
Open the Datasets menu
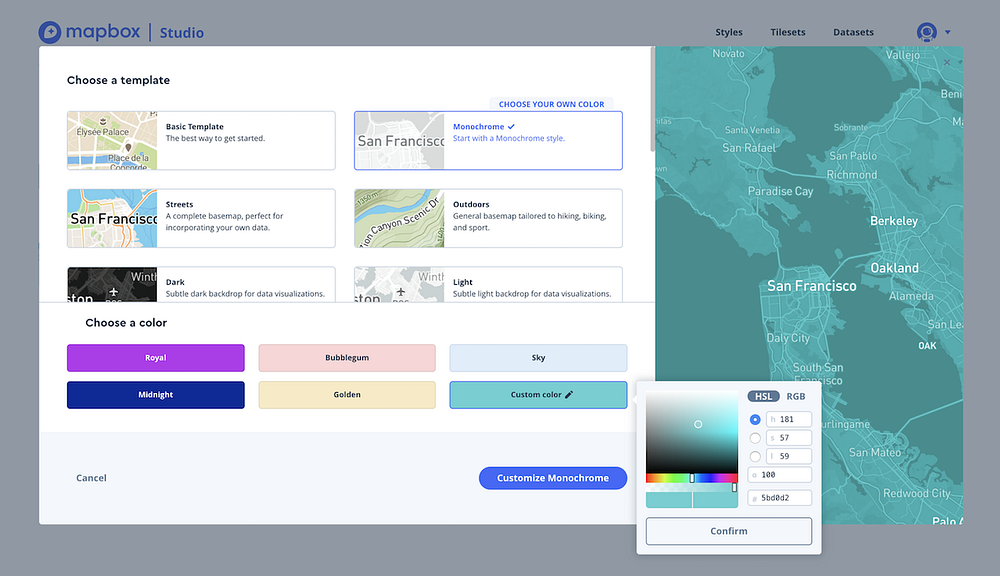[853, 32]
